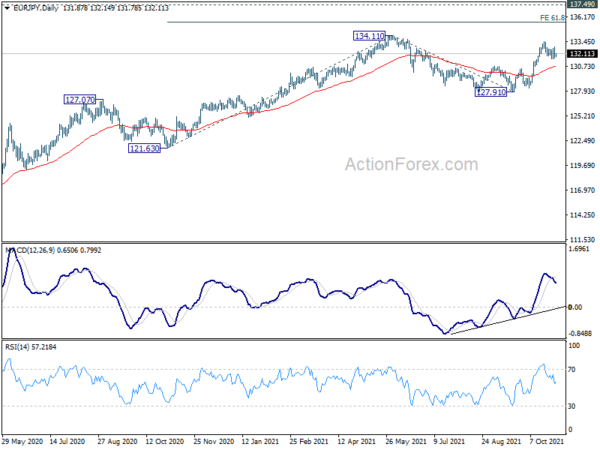
Task: Select the FE 61.8 horizontal level line
Action: [x=366, y=22]
